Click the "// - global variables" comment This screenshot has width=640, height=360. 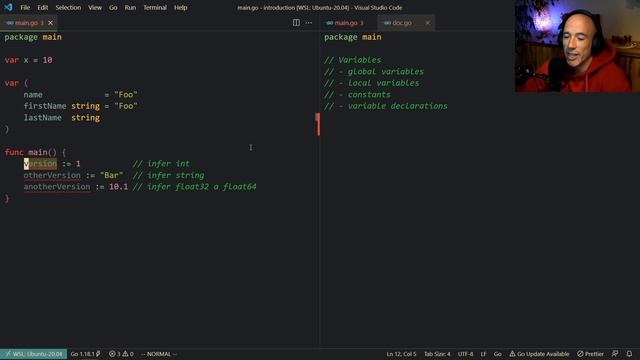[x=374, y=71]
